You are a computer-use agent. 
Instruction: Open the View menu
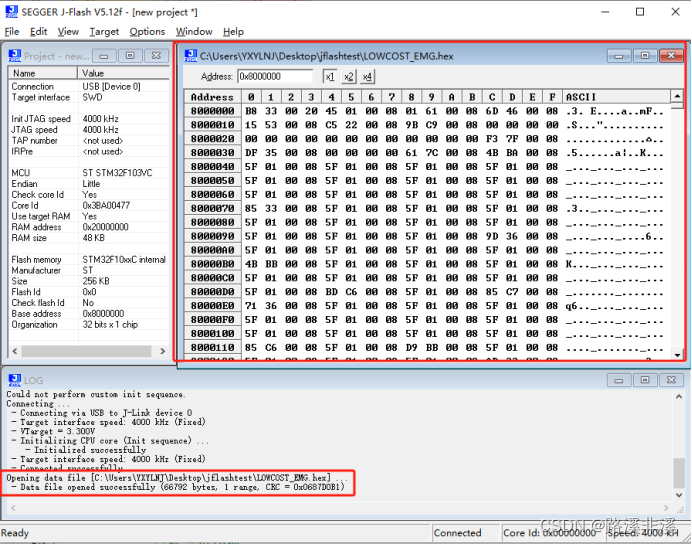pos(68,32)
